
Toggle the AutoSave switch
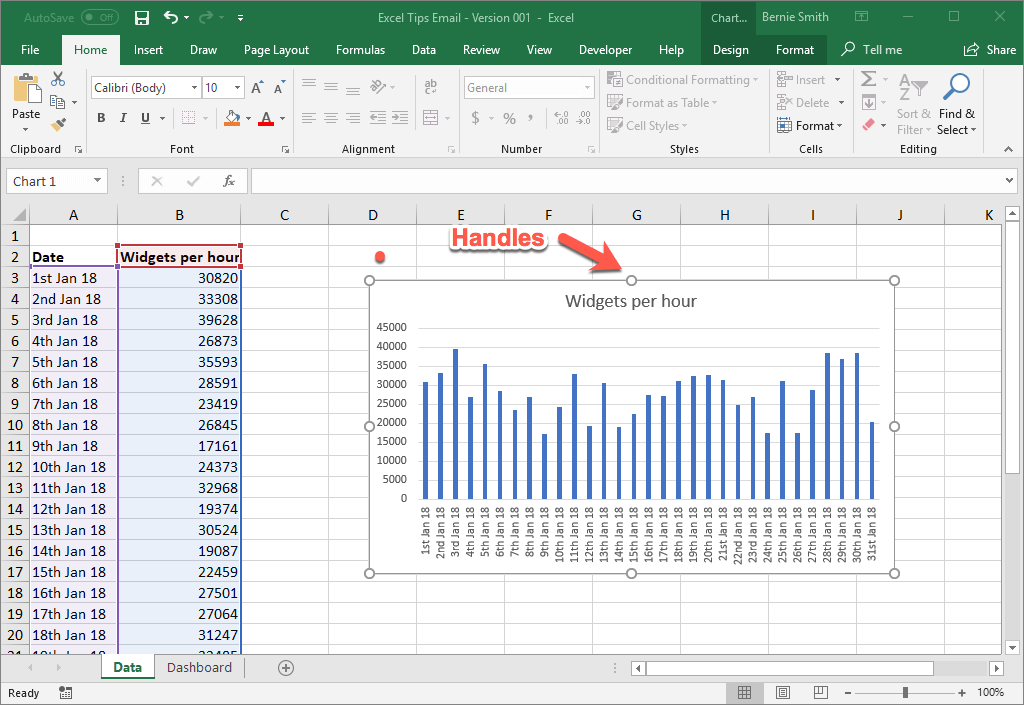(x=100, y=17)
